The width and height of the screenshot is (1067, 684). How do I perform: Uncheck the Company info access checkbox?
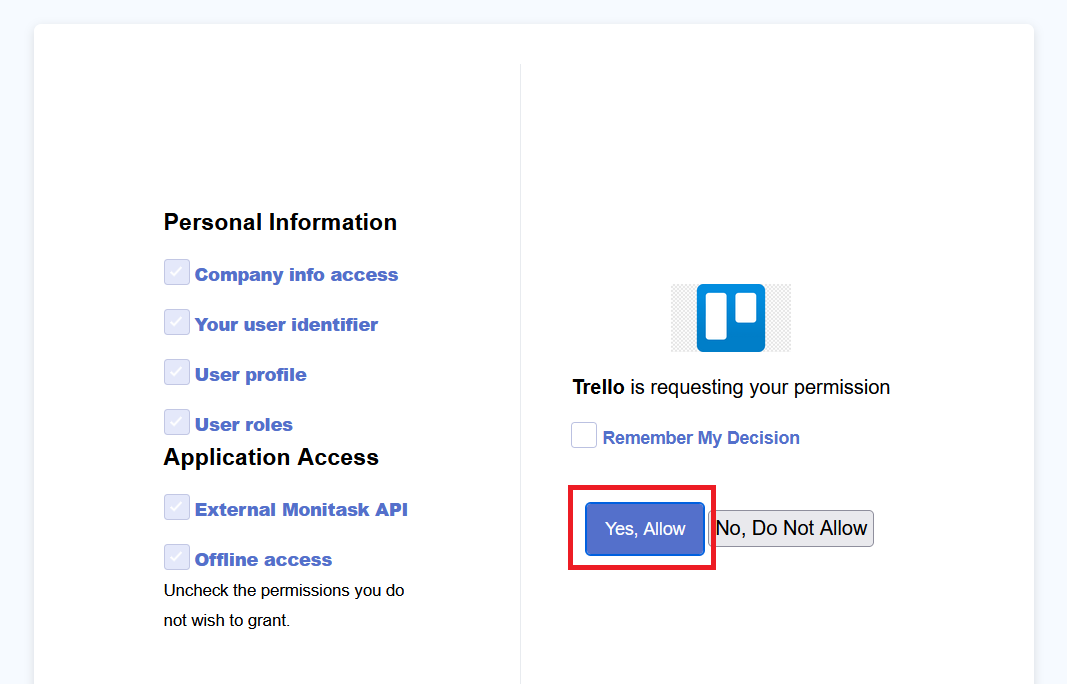pos(177,272)
